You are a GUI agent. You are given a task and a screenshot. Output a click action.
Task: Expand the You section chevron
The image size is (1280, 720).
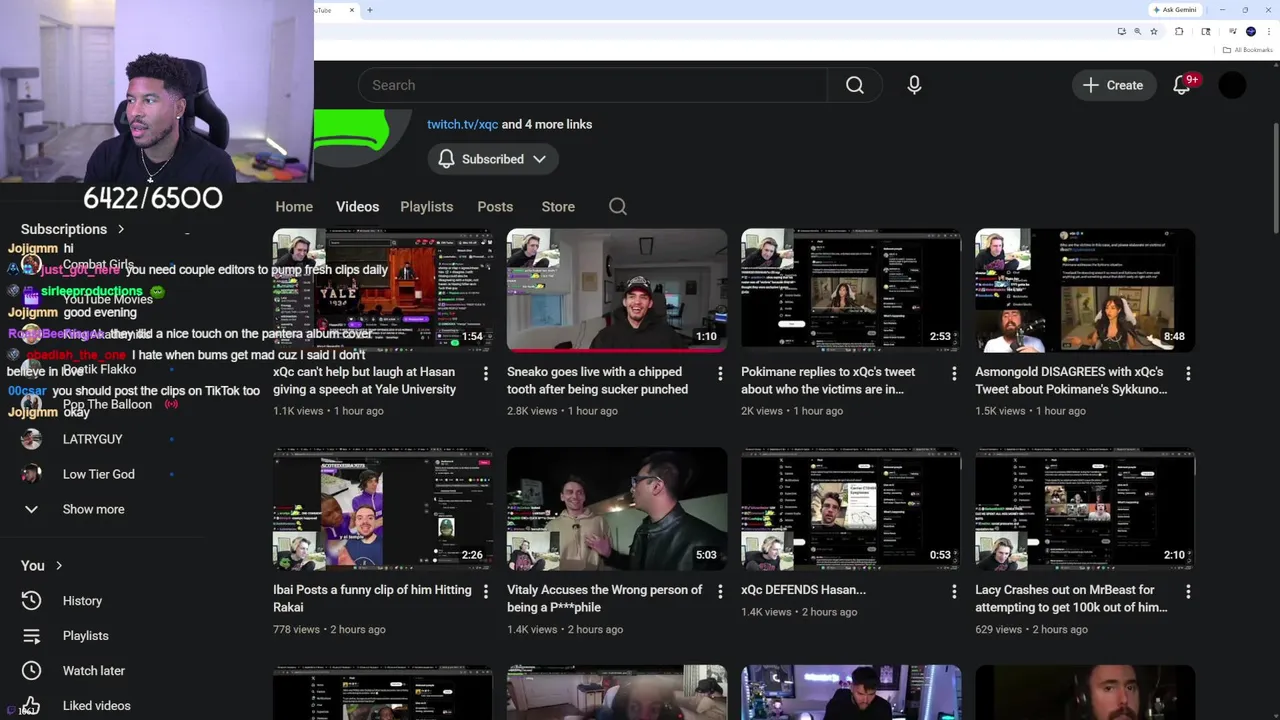[59, 566]
